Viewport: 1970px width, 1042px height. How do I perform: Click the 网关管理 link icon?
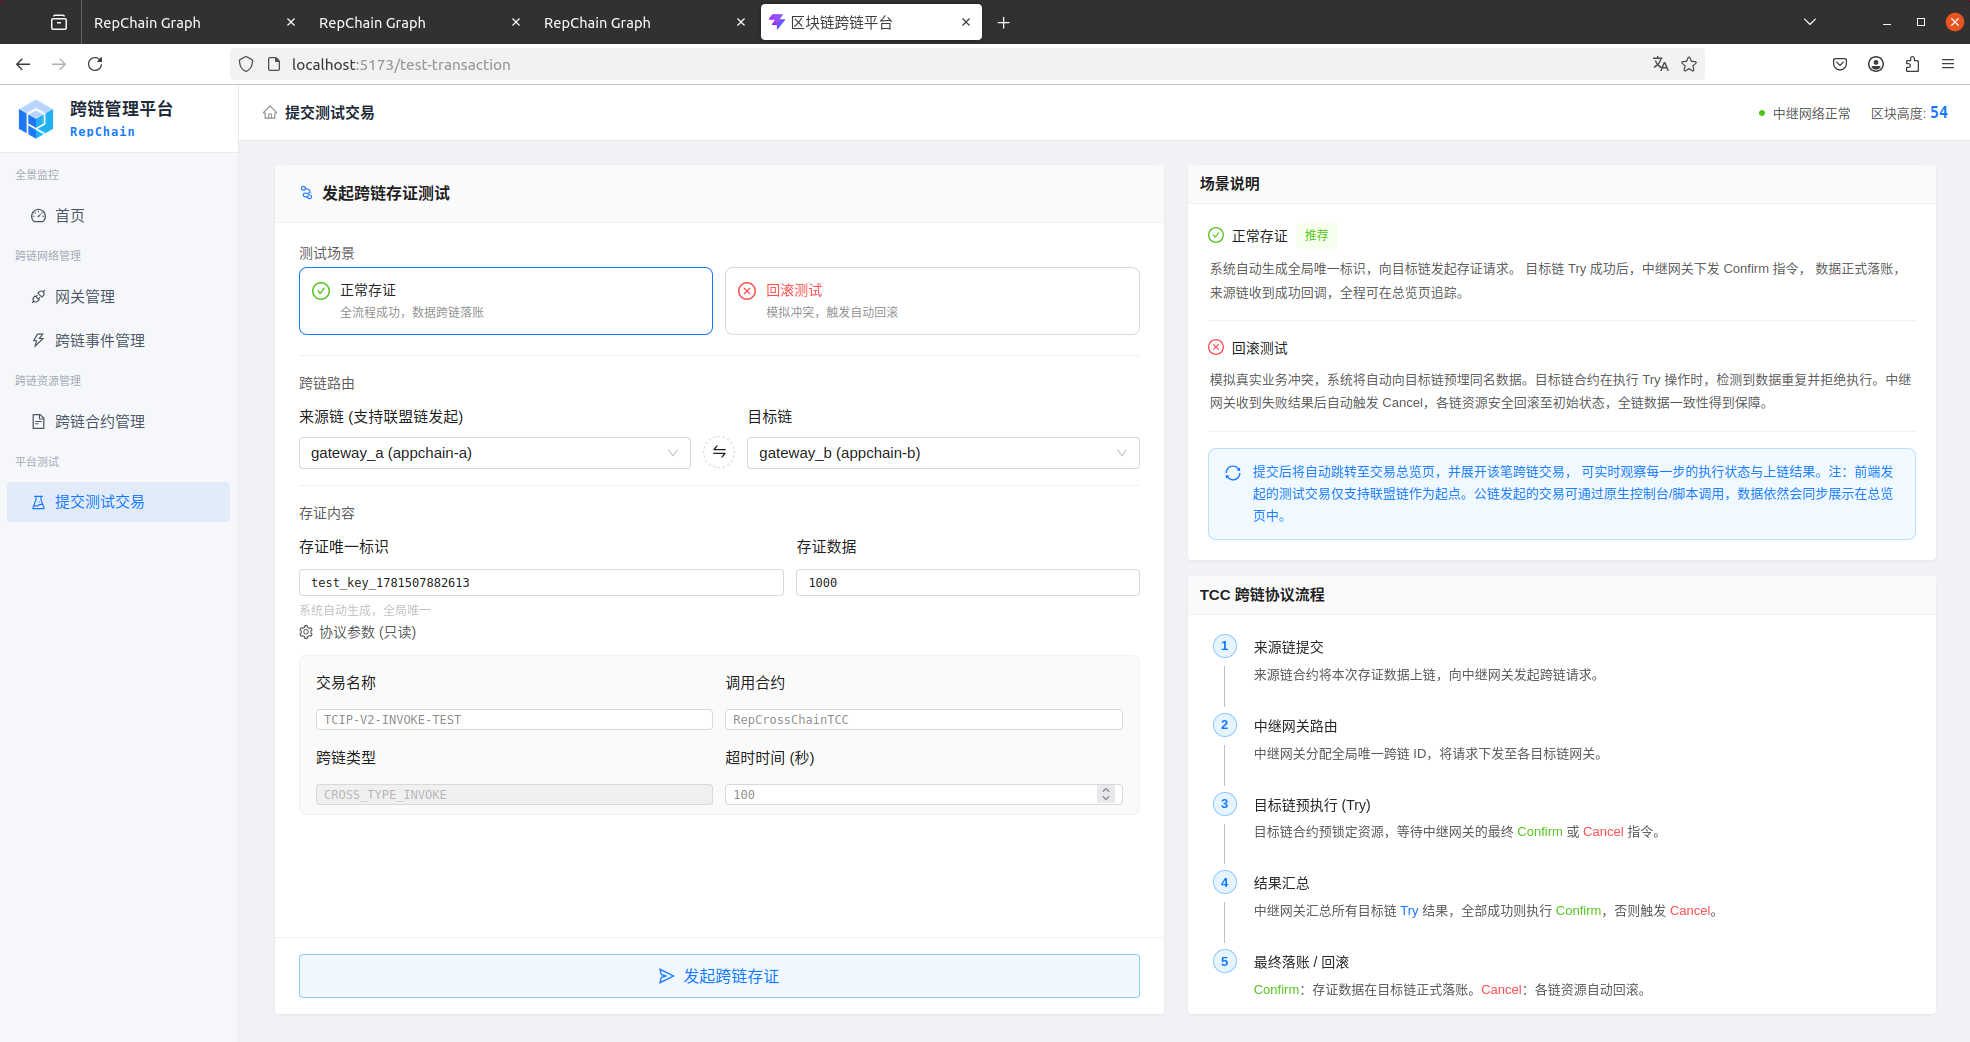[38, 297]
